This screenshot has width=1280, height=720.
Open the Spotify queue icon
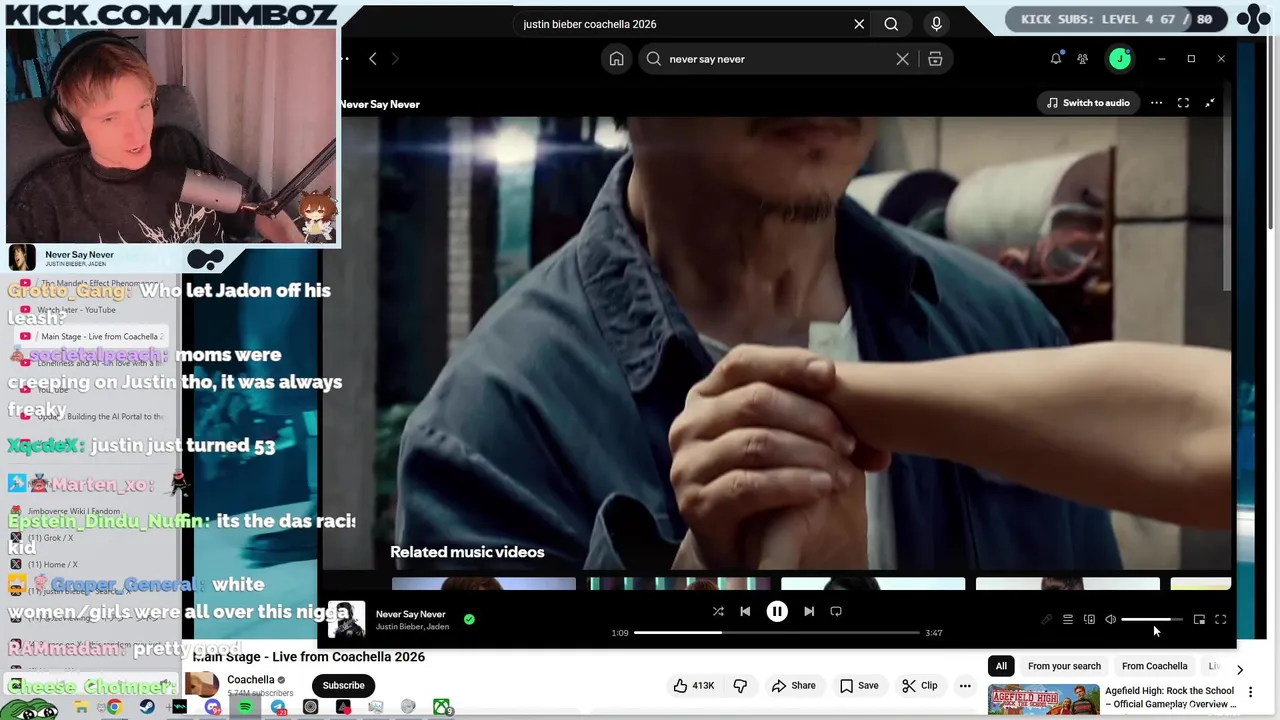1068,620
